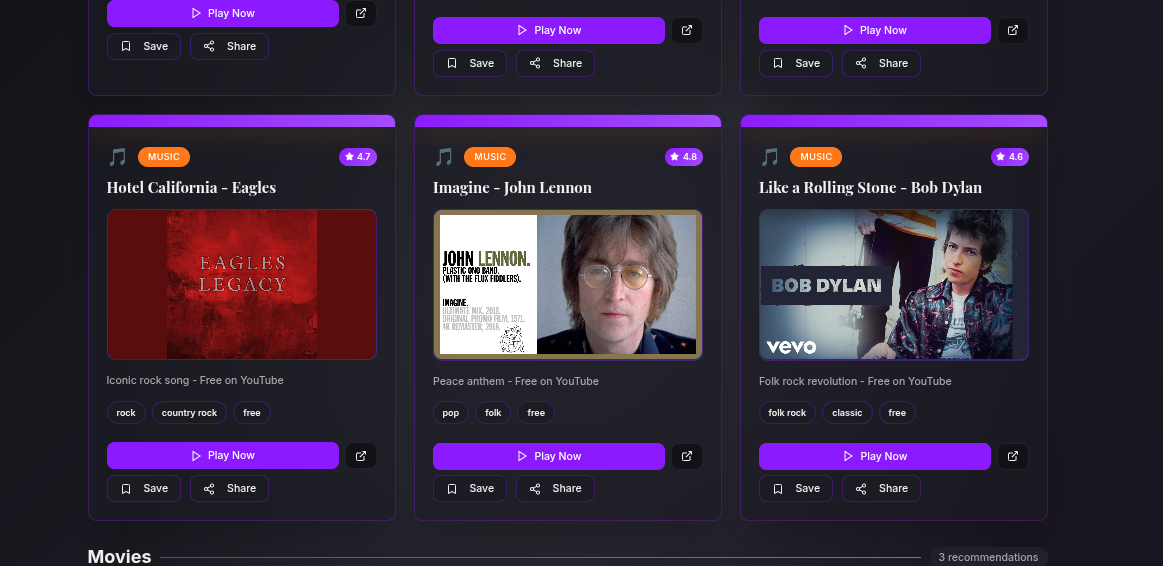Click the 'classic' tag
The width and height of the screenshot is (1163, 566).
[x=847, y=412]
